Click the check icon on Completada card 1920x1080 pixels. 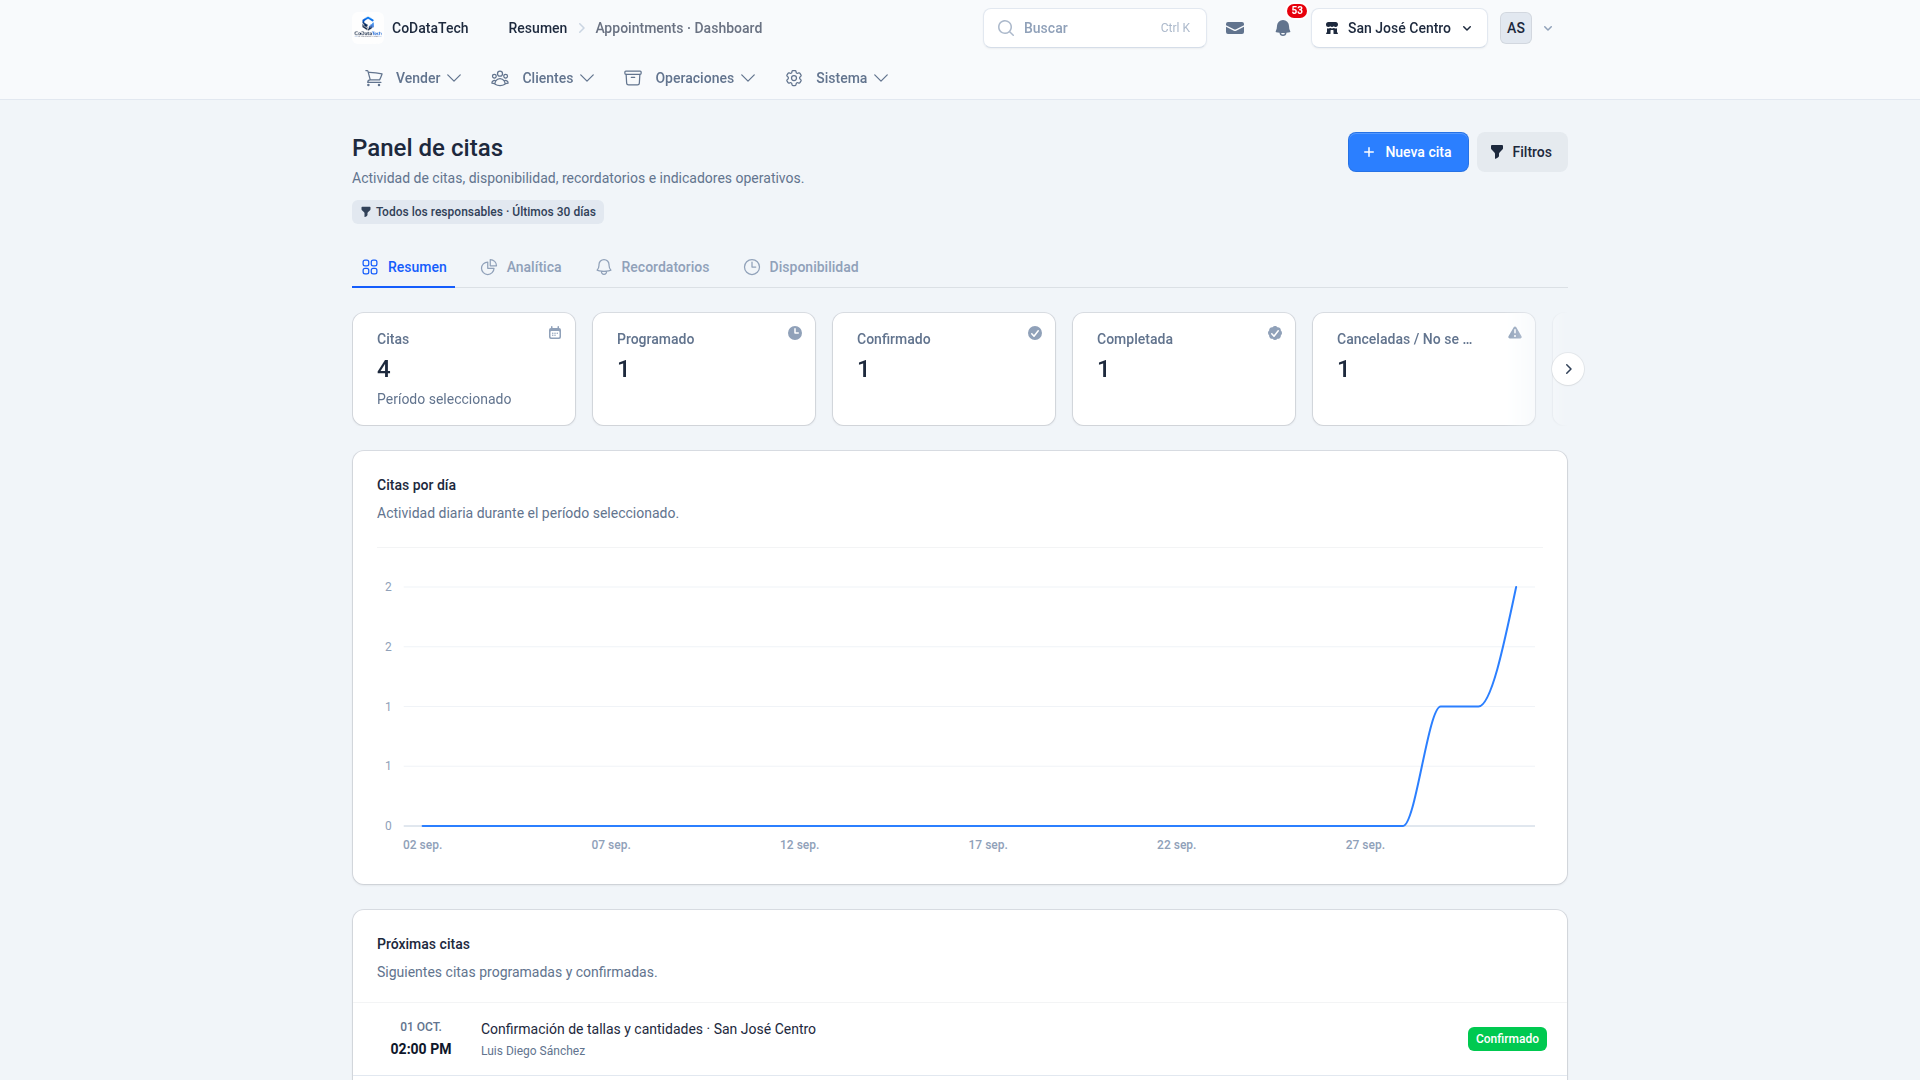click(x=1275, y=333)
